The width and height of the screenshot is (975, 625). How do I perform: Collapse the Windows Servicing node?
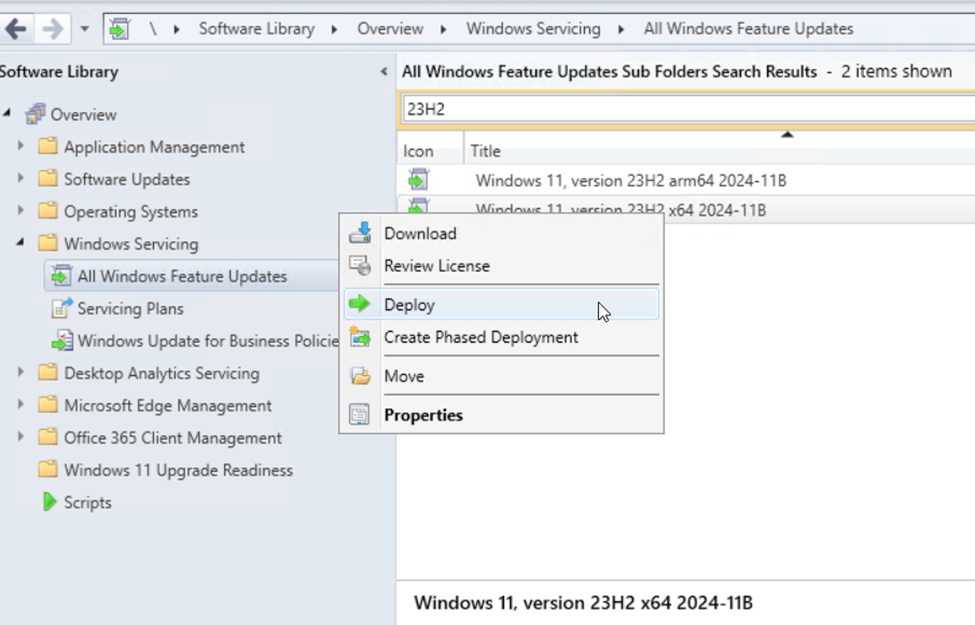(x=20, y=243)
